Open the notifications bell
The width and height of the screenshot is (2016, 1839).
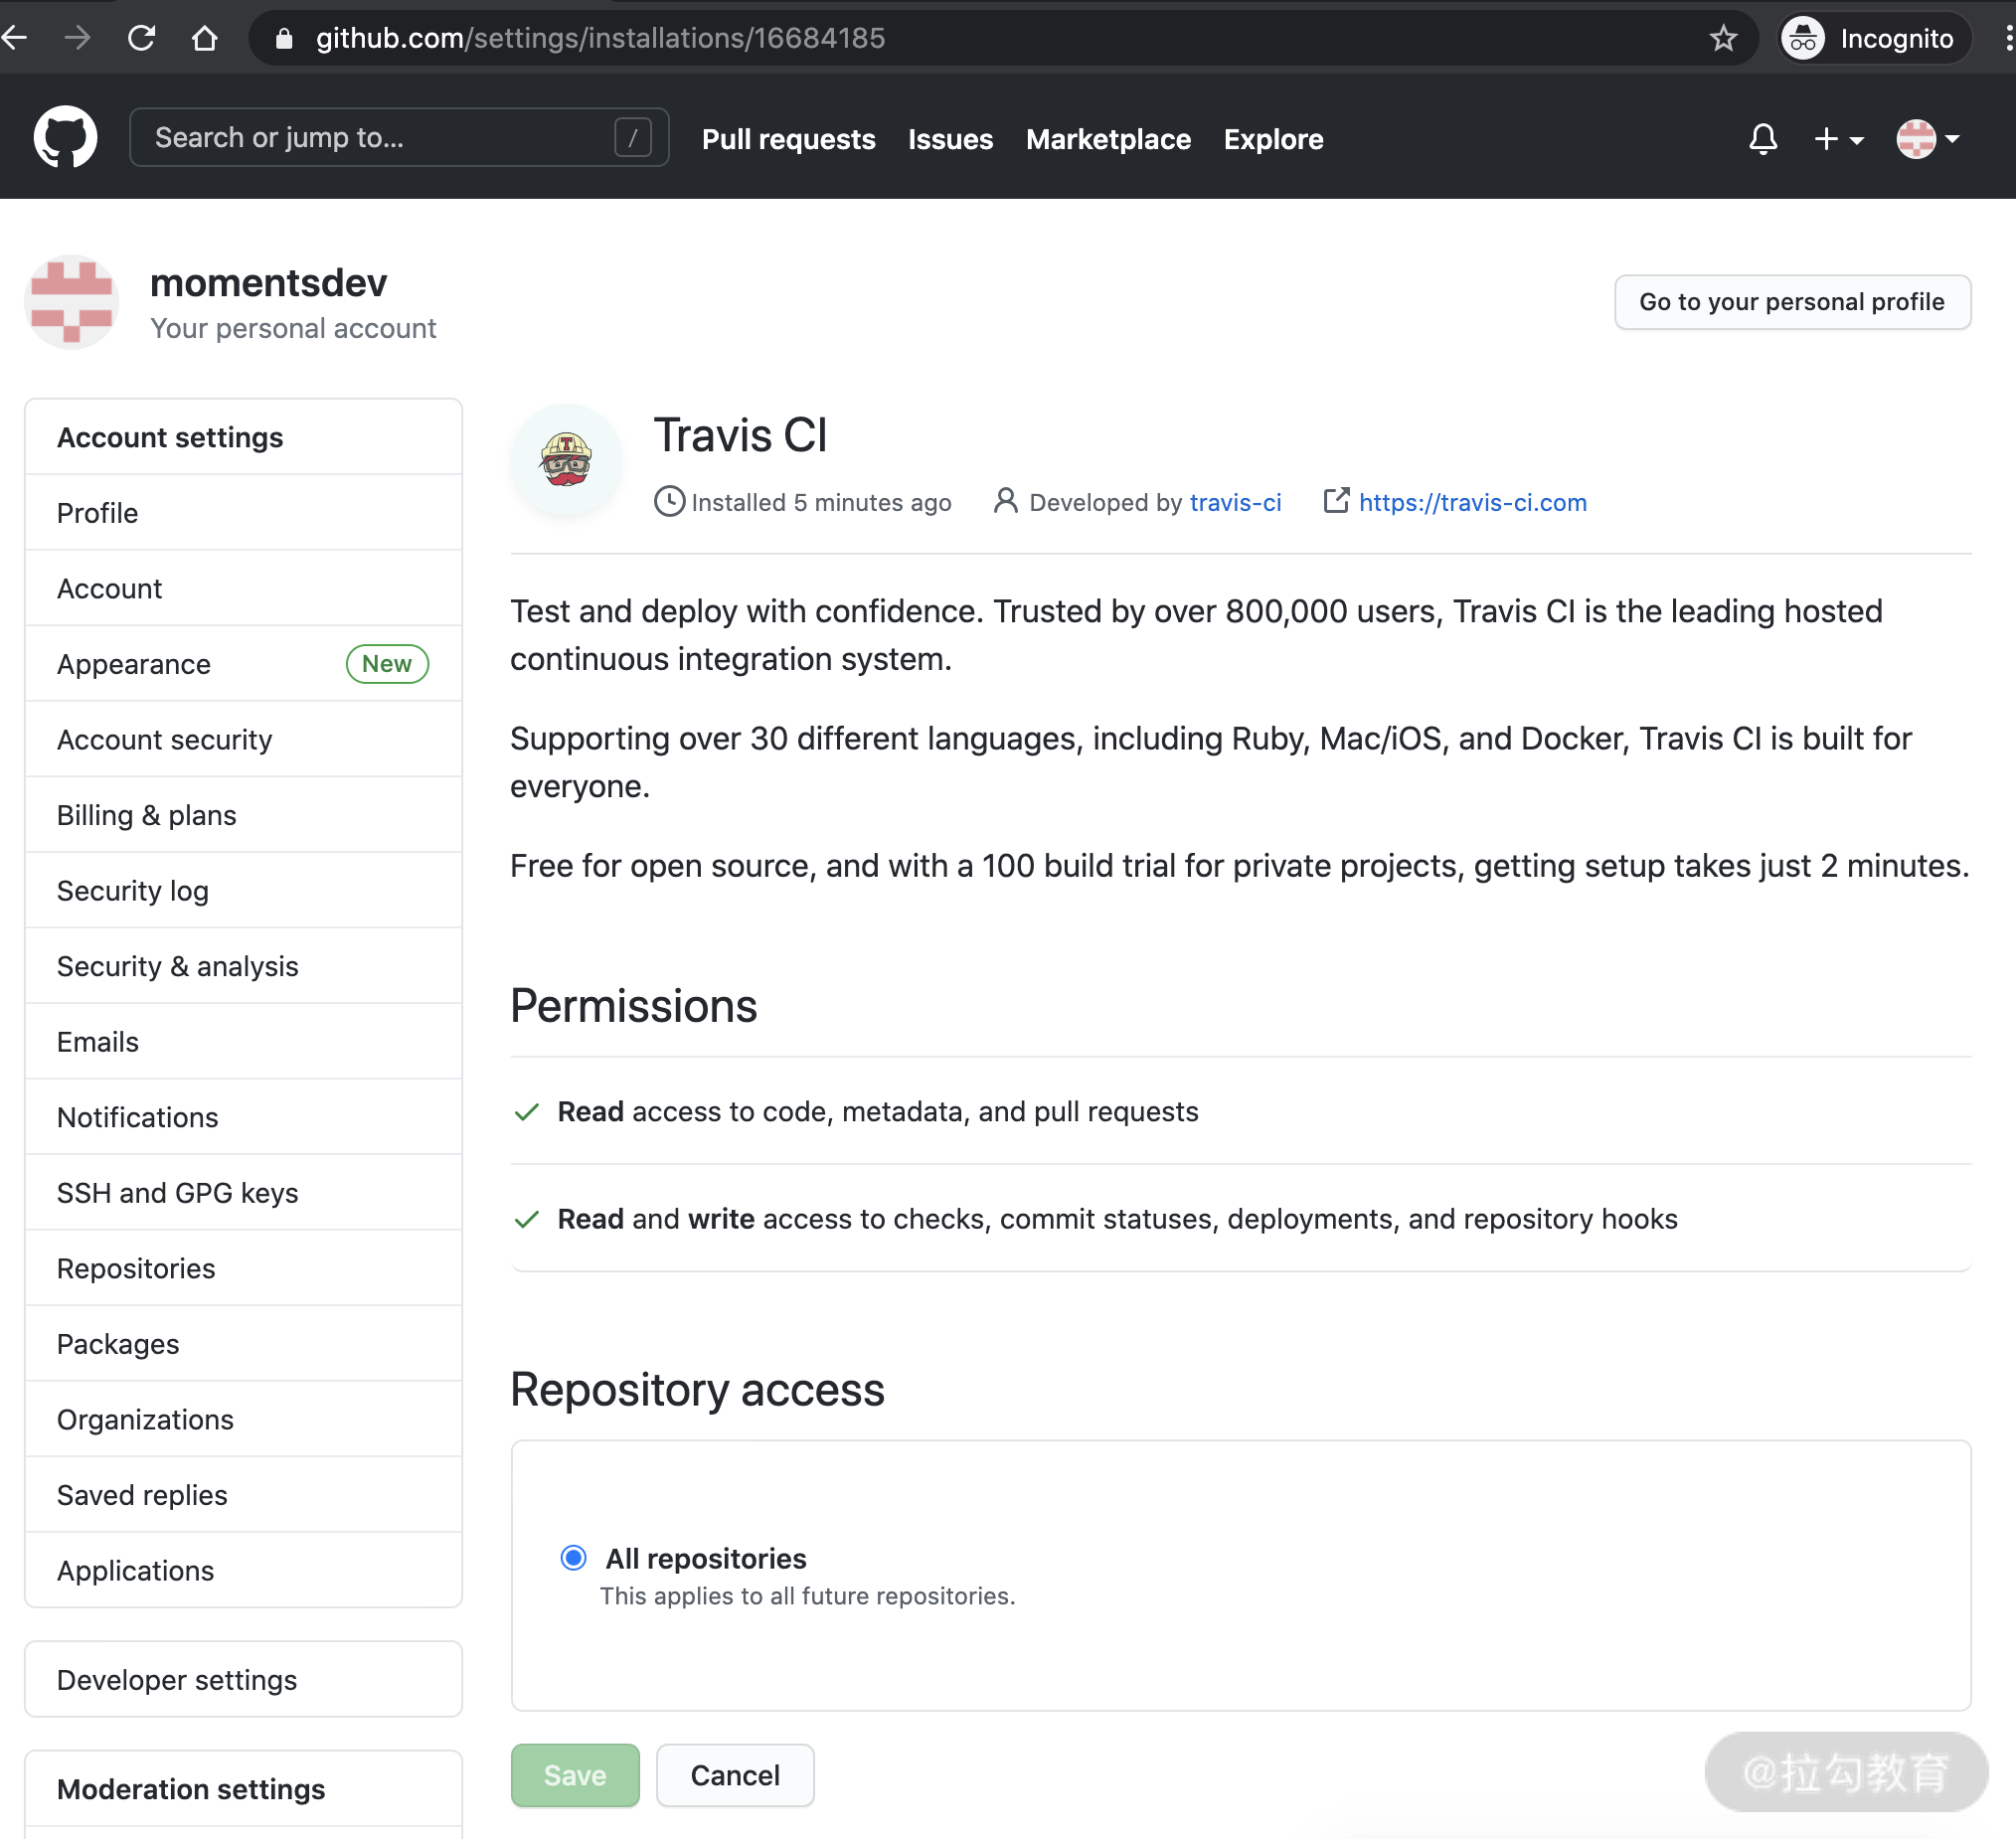click(x=1763, y=139)
